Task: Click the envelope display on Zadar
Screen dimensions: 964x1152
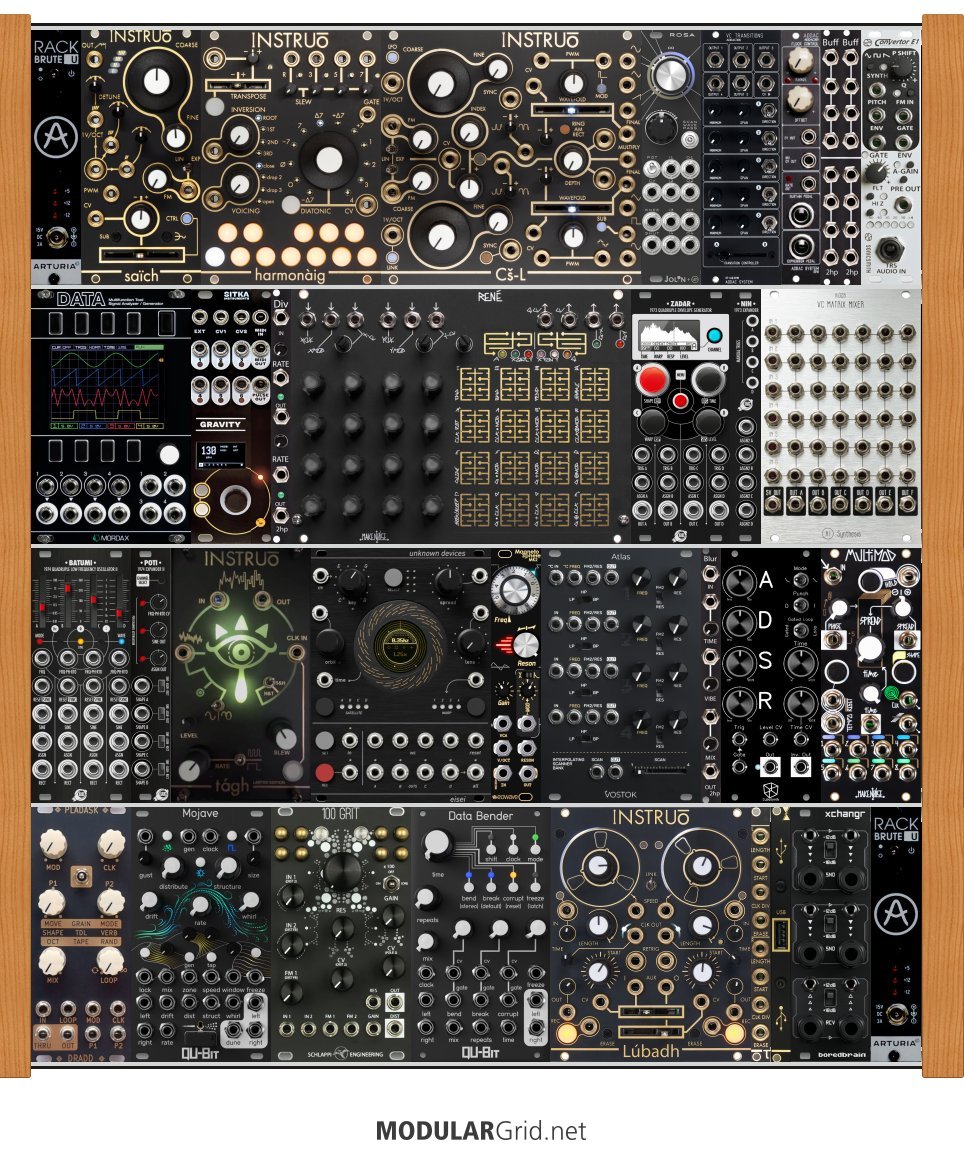Action: tap(669, 335)
